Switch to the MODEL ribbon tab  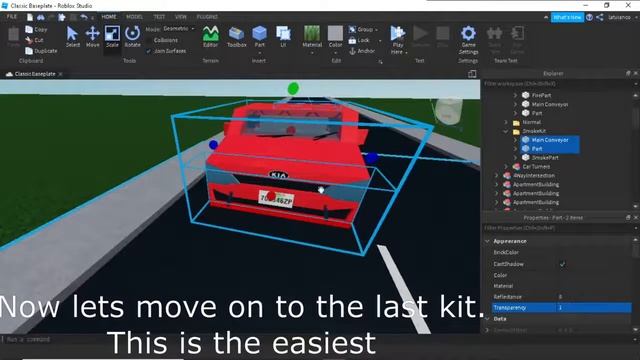pyautogui.click(x=134, y=17)
